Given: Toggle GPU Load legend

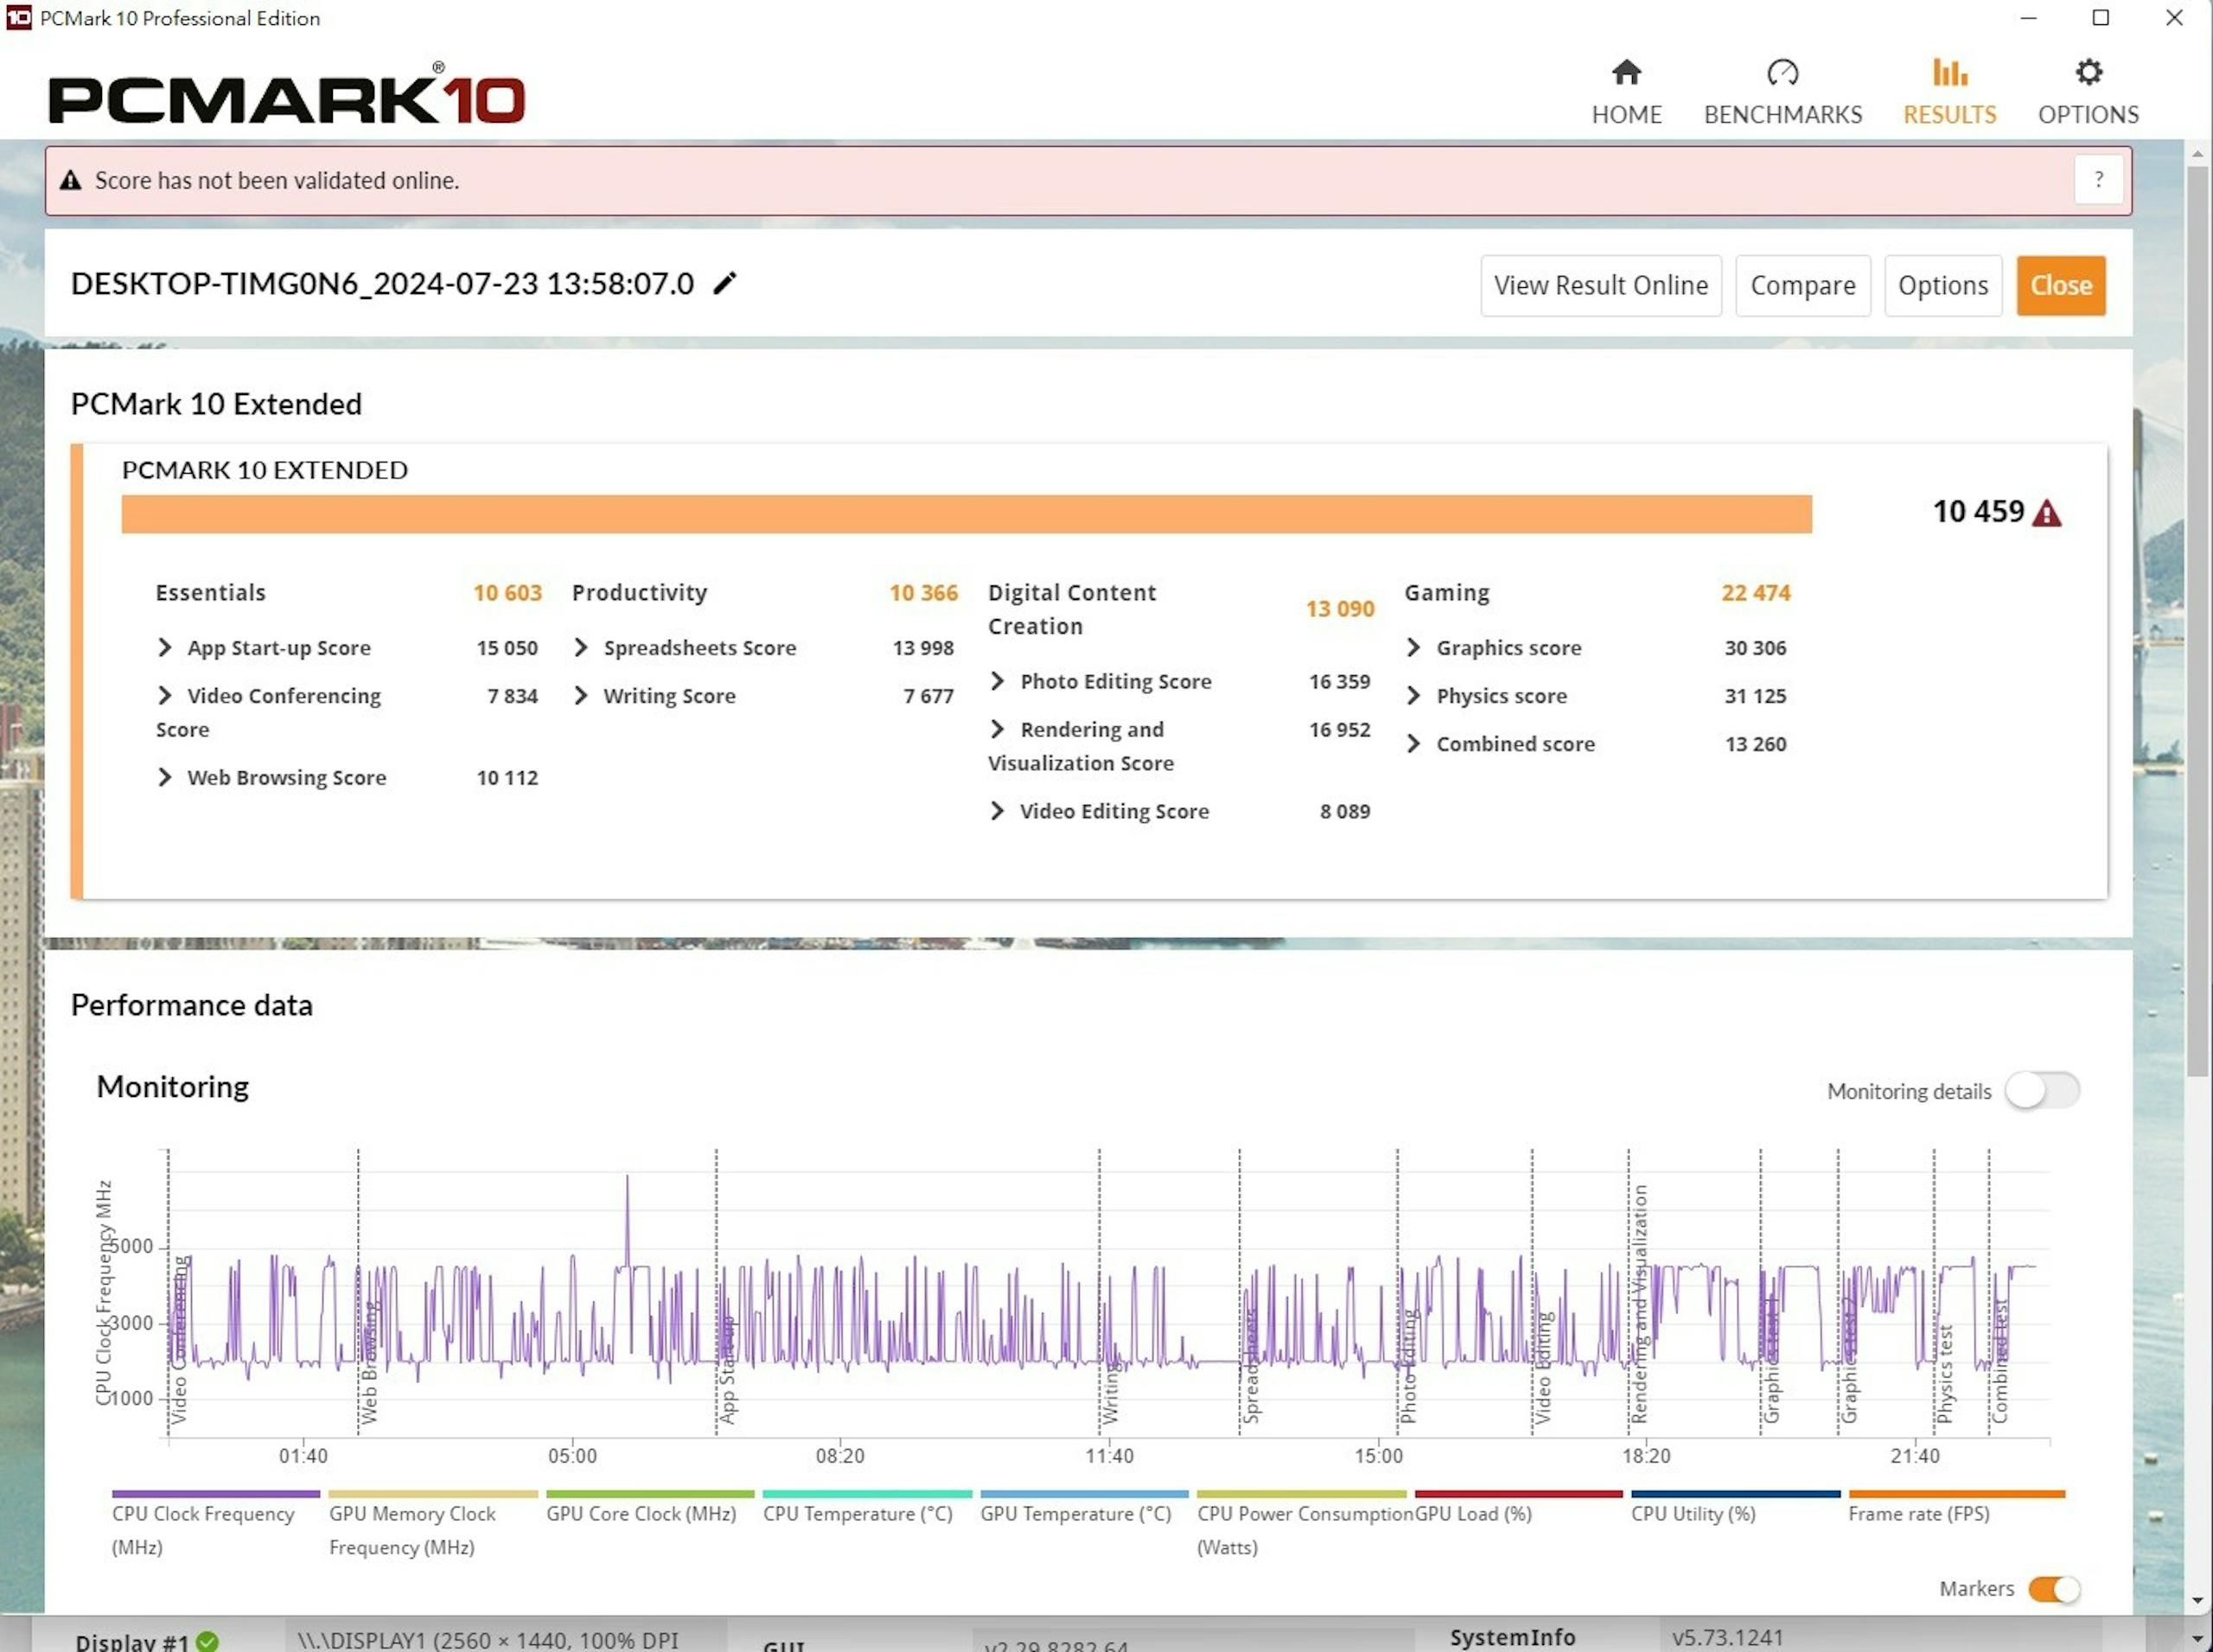Looking at the screenshot, I should 1518,1507.
